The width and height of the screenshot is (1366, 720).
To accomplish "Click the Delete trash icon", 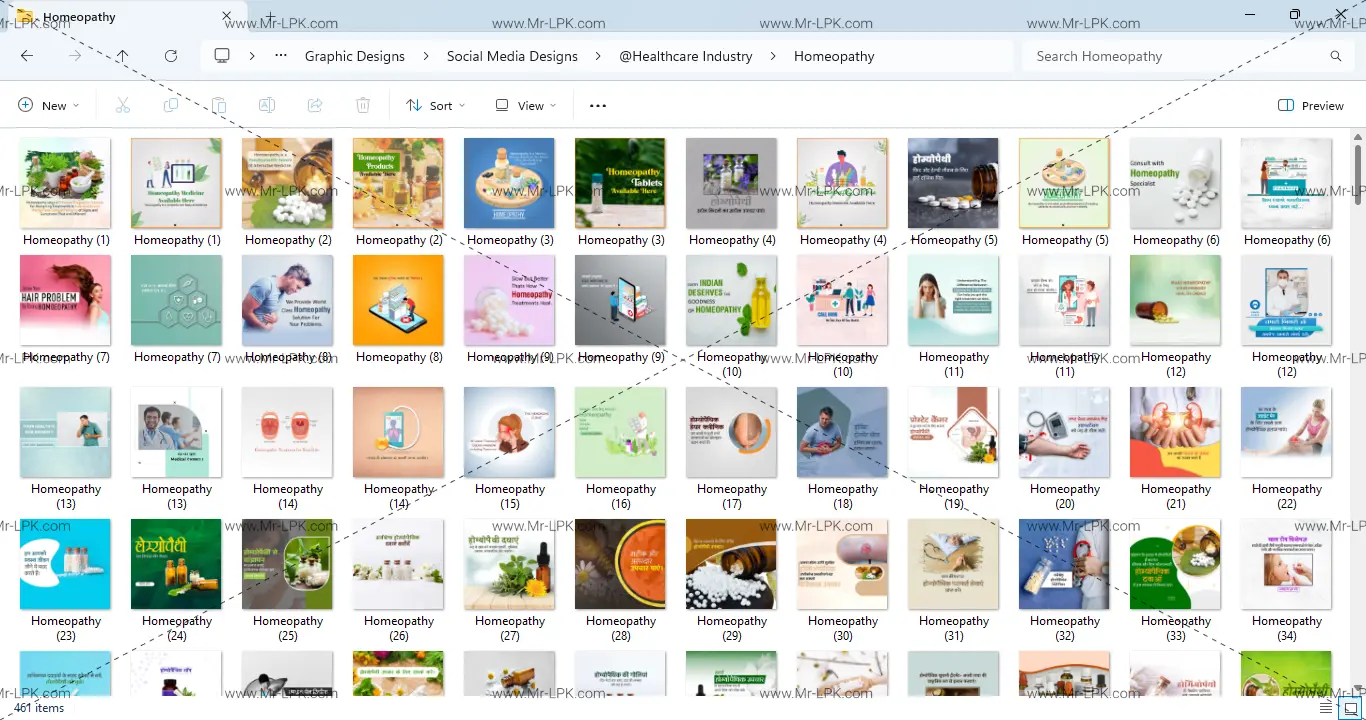I will point(363,105).
